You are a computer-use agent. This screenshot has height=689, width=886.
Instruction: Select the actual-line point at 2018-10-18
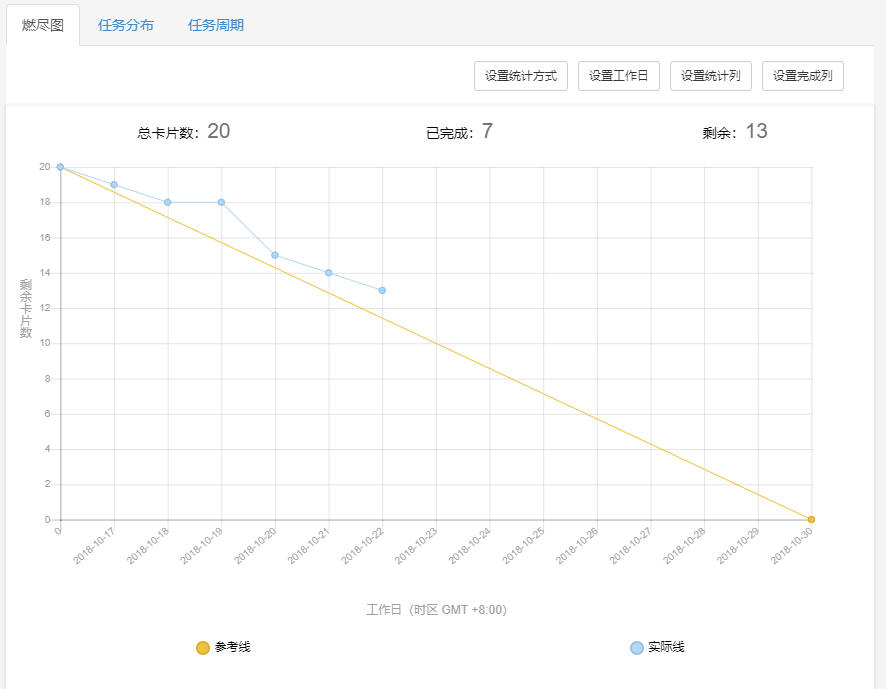coord(168,202)
